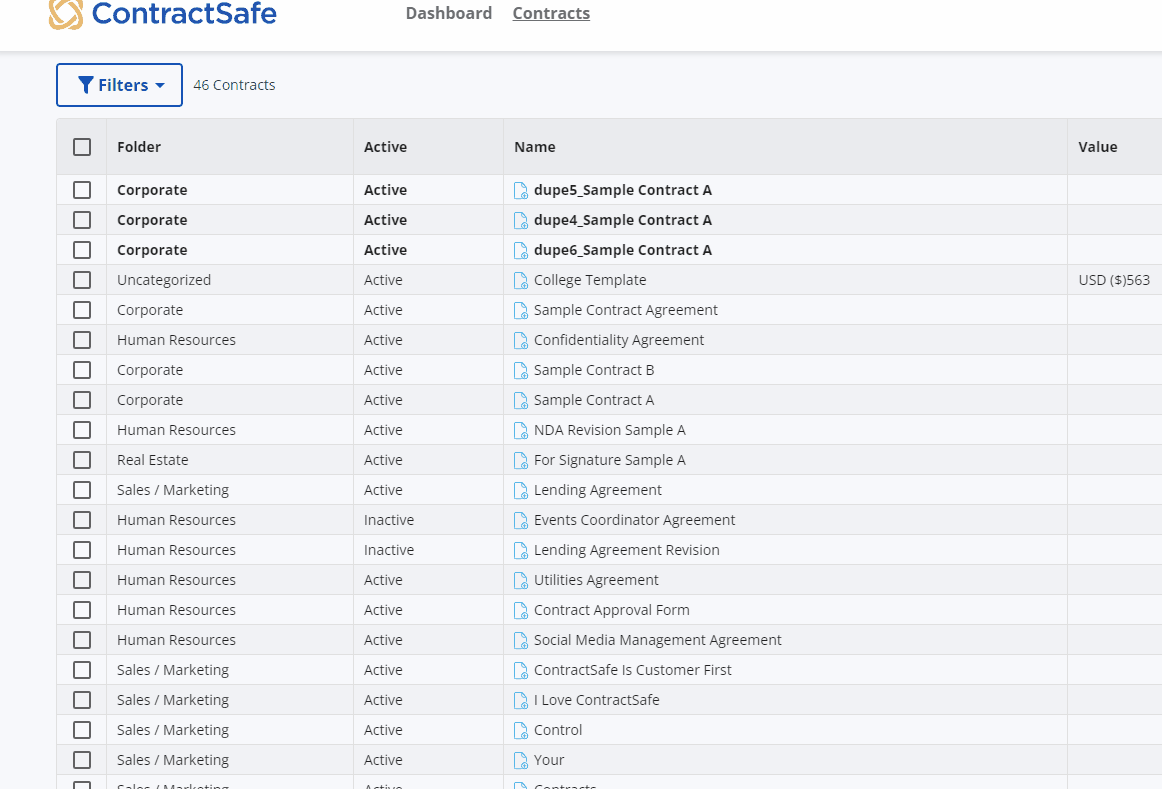Go to the Dashboard tab
Screen dimensions: 1162x789
(448, 13)
